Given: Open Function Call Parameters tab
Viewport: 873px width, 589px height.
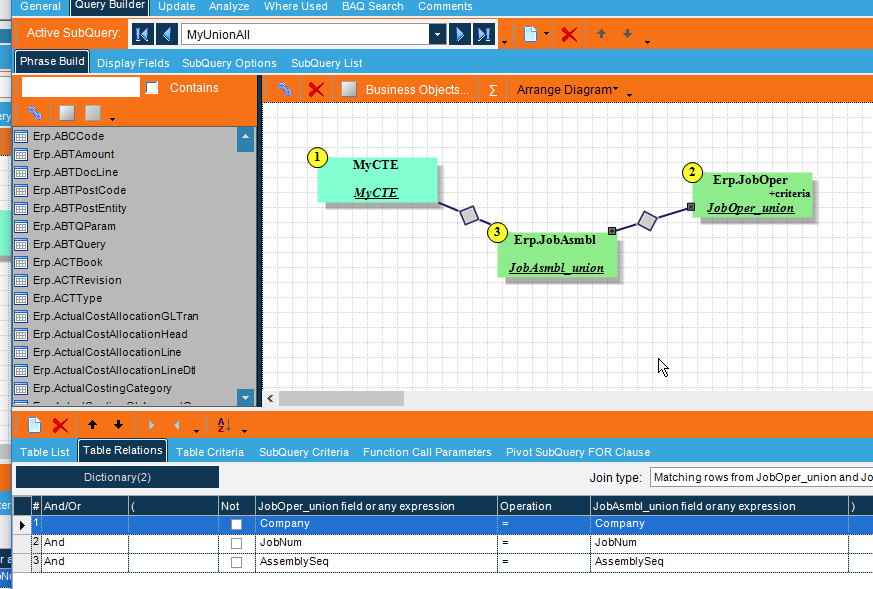Looking at the screenshot, I should [427, 452].
